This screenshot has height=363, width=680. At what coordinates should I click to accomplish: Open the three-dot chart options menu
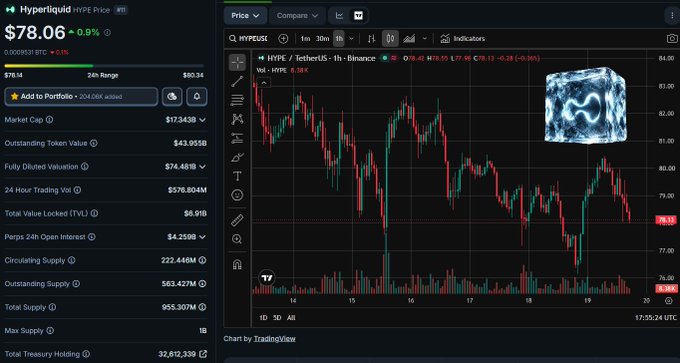(672, 16)
